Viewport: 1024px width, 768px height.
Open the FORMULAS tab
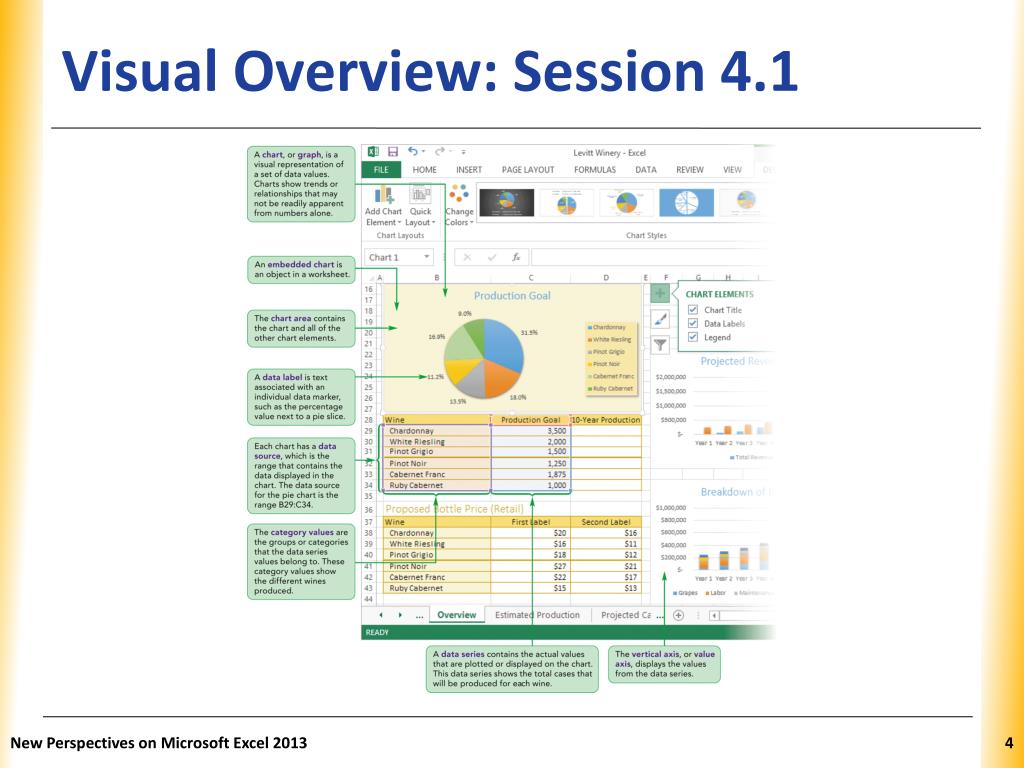[x=595, y=170]
